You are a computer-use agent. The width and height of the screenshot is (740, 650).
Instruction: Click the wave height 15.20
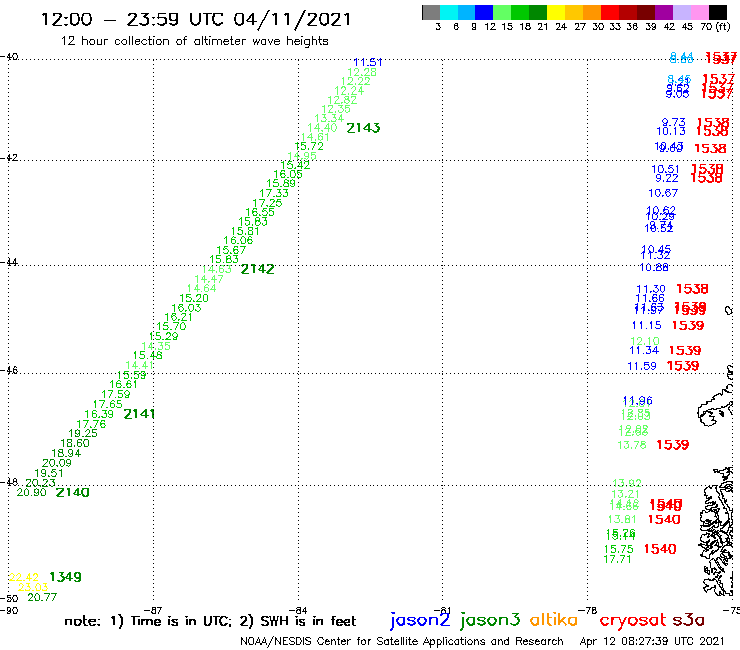[x=194, y=298]
